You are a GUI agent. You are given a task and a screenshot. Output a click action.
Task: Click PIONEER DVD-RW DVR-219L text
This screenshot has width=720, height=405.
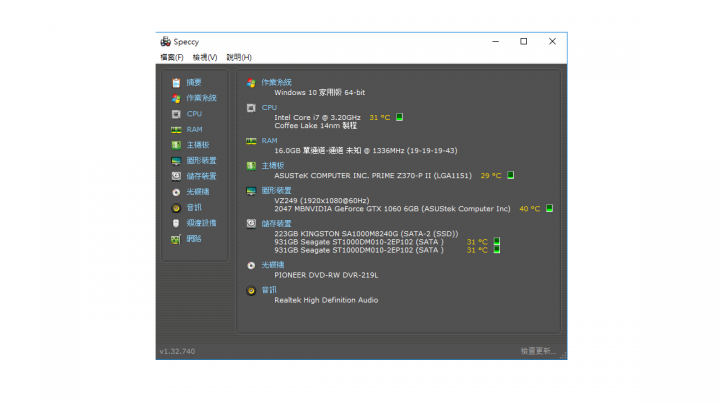[x=326, y=275]
